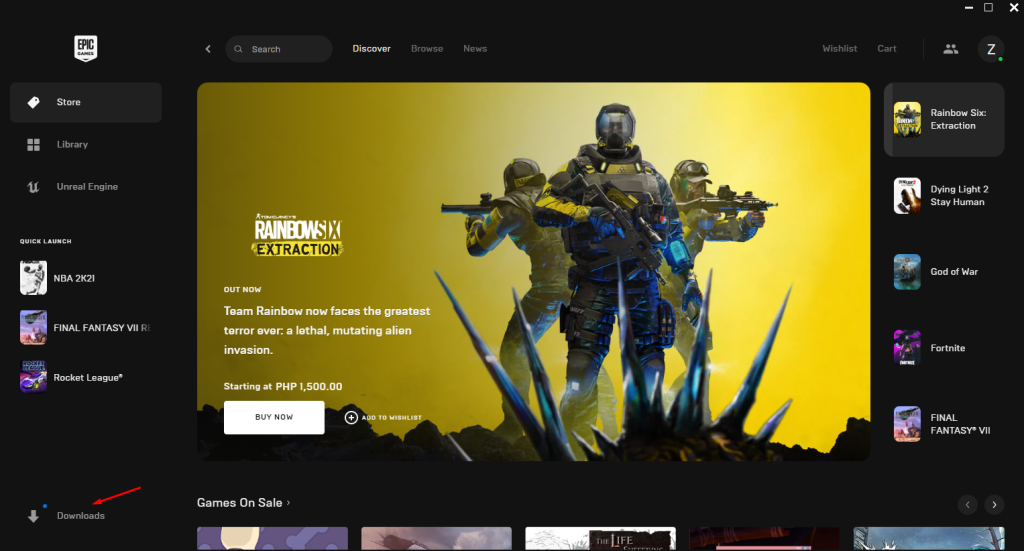Open the last visible Games On Sale thumbnail
Screen dimensions: 1024x551
pos(929,539)
